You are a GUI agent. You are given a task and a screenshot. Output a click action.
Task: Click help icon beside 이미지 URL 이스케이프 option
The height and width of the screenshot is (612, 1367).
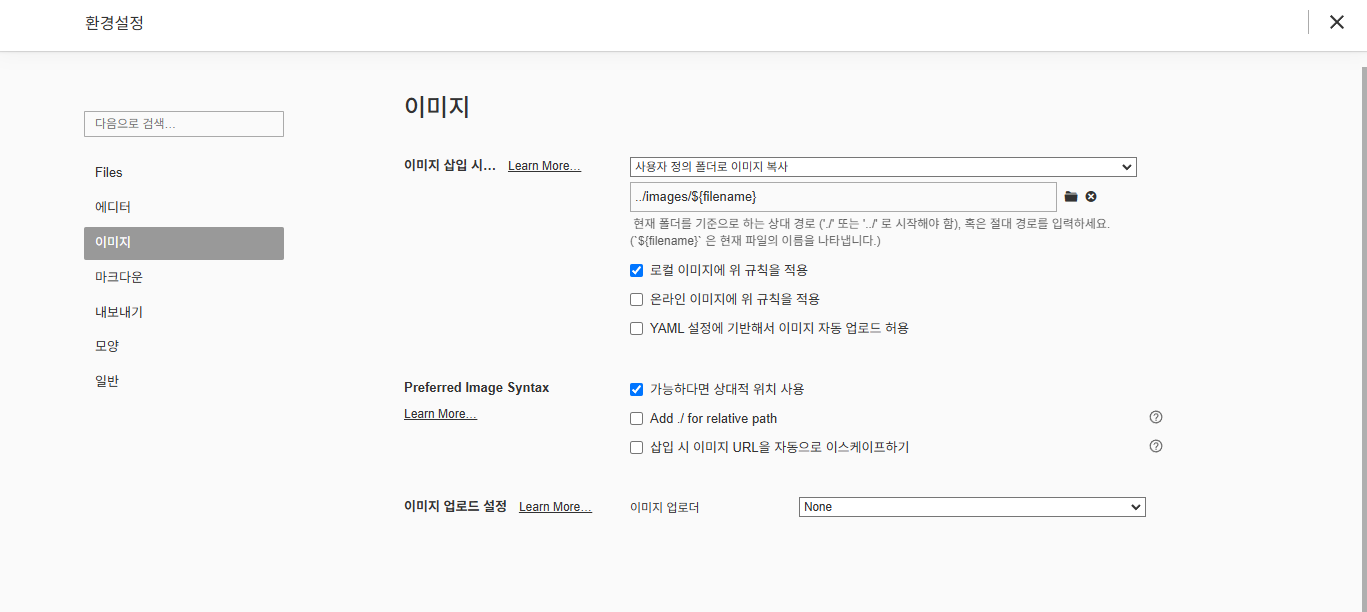point(1156,446)
